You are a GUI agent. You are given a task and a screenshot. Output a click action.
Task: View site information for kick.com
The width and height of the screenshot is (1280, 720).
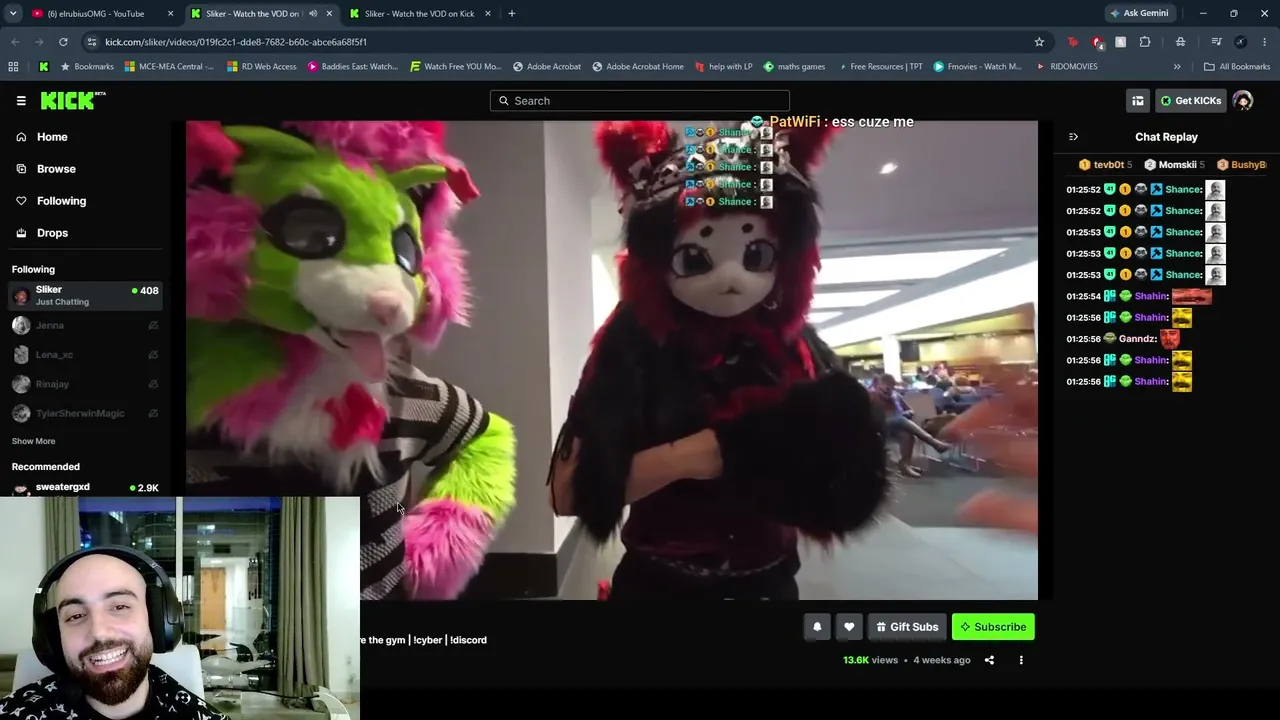[x=92, y=42]
